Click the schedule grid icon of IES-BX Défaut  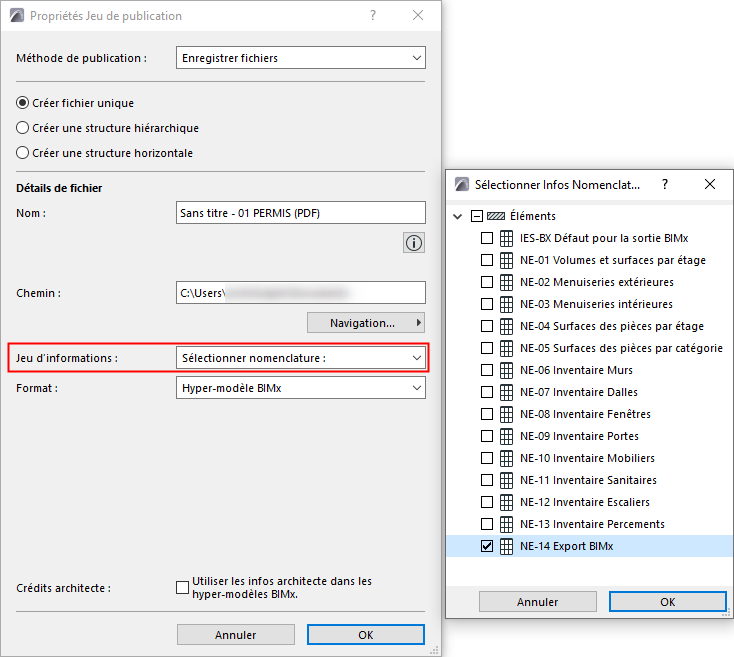506,238
